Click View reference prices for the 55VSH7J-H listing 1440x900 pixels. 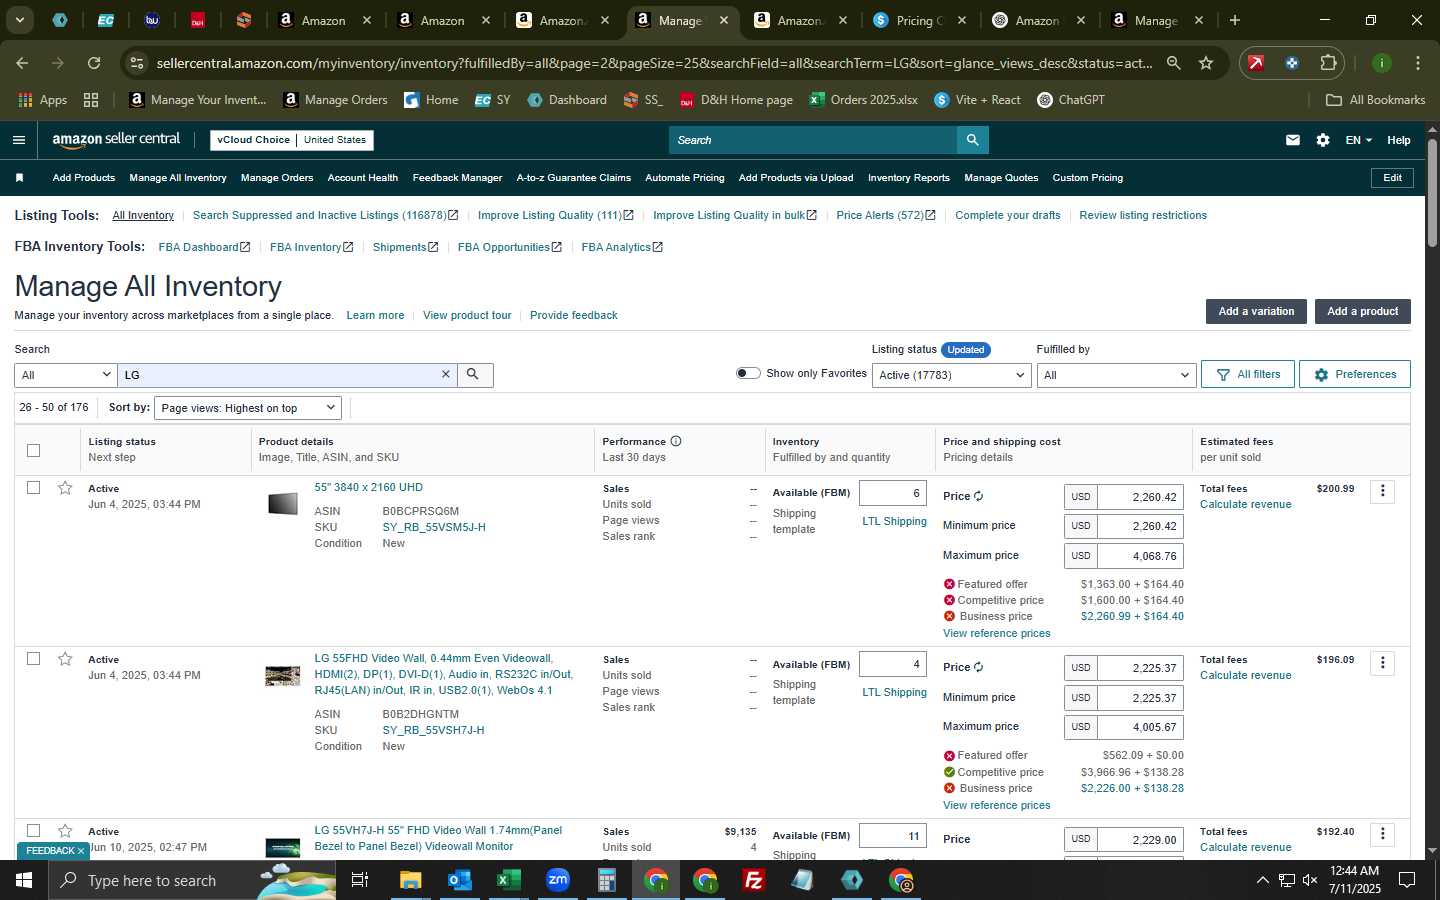click(996, 805)
